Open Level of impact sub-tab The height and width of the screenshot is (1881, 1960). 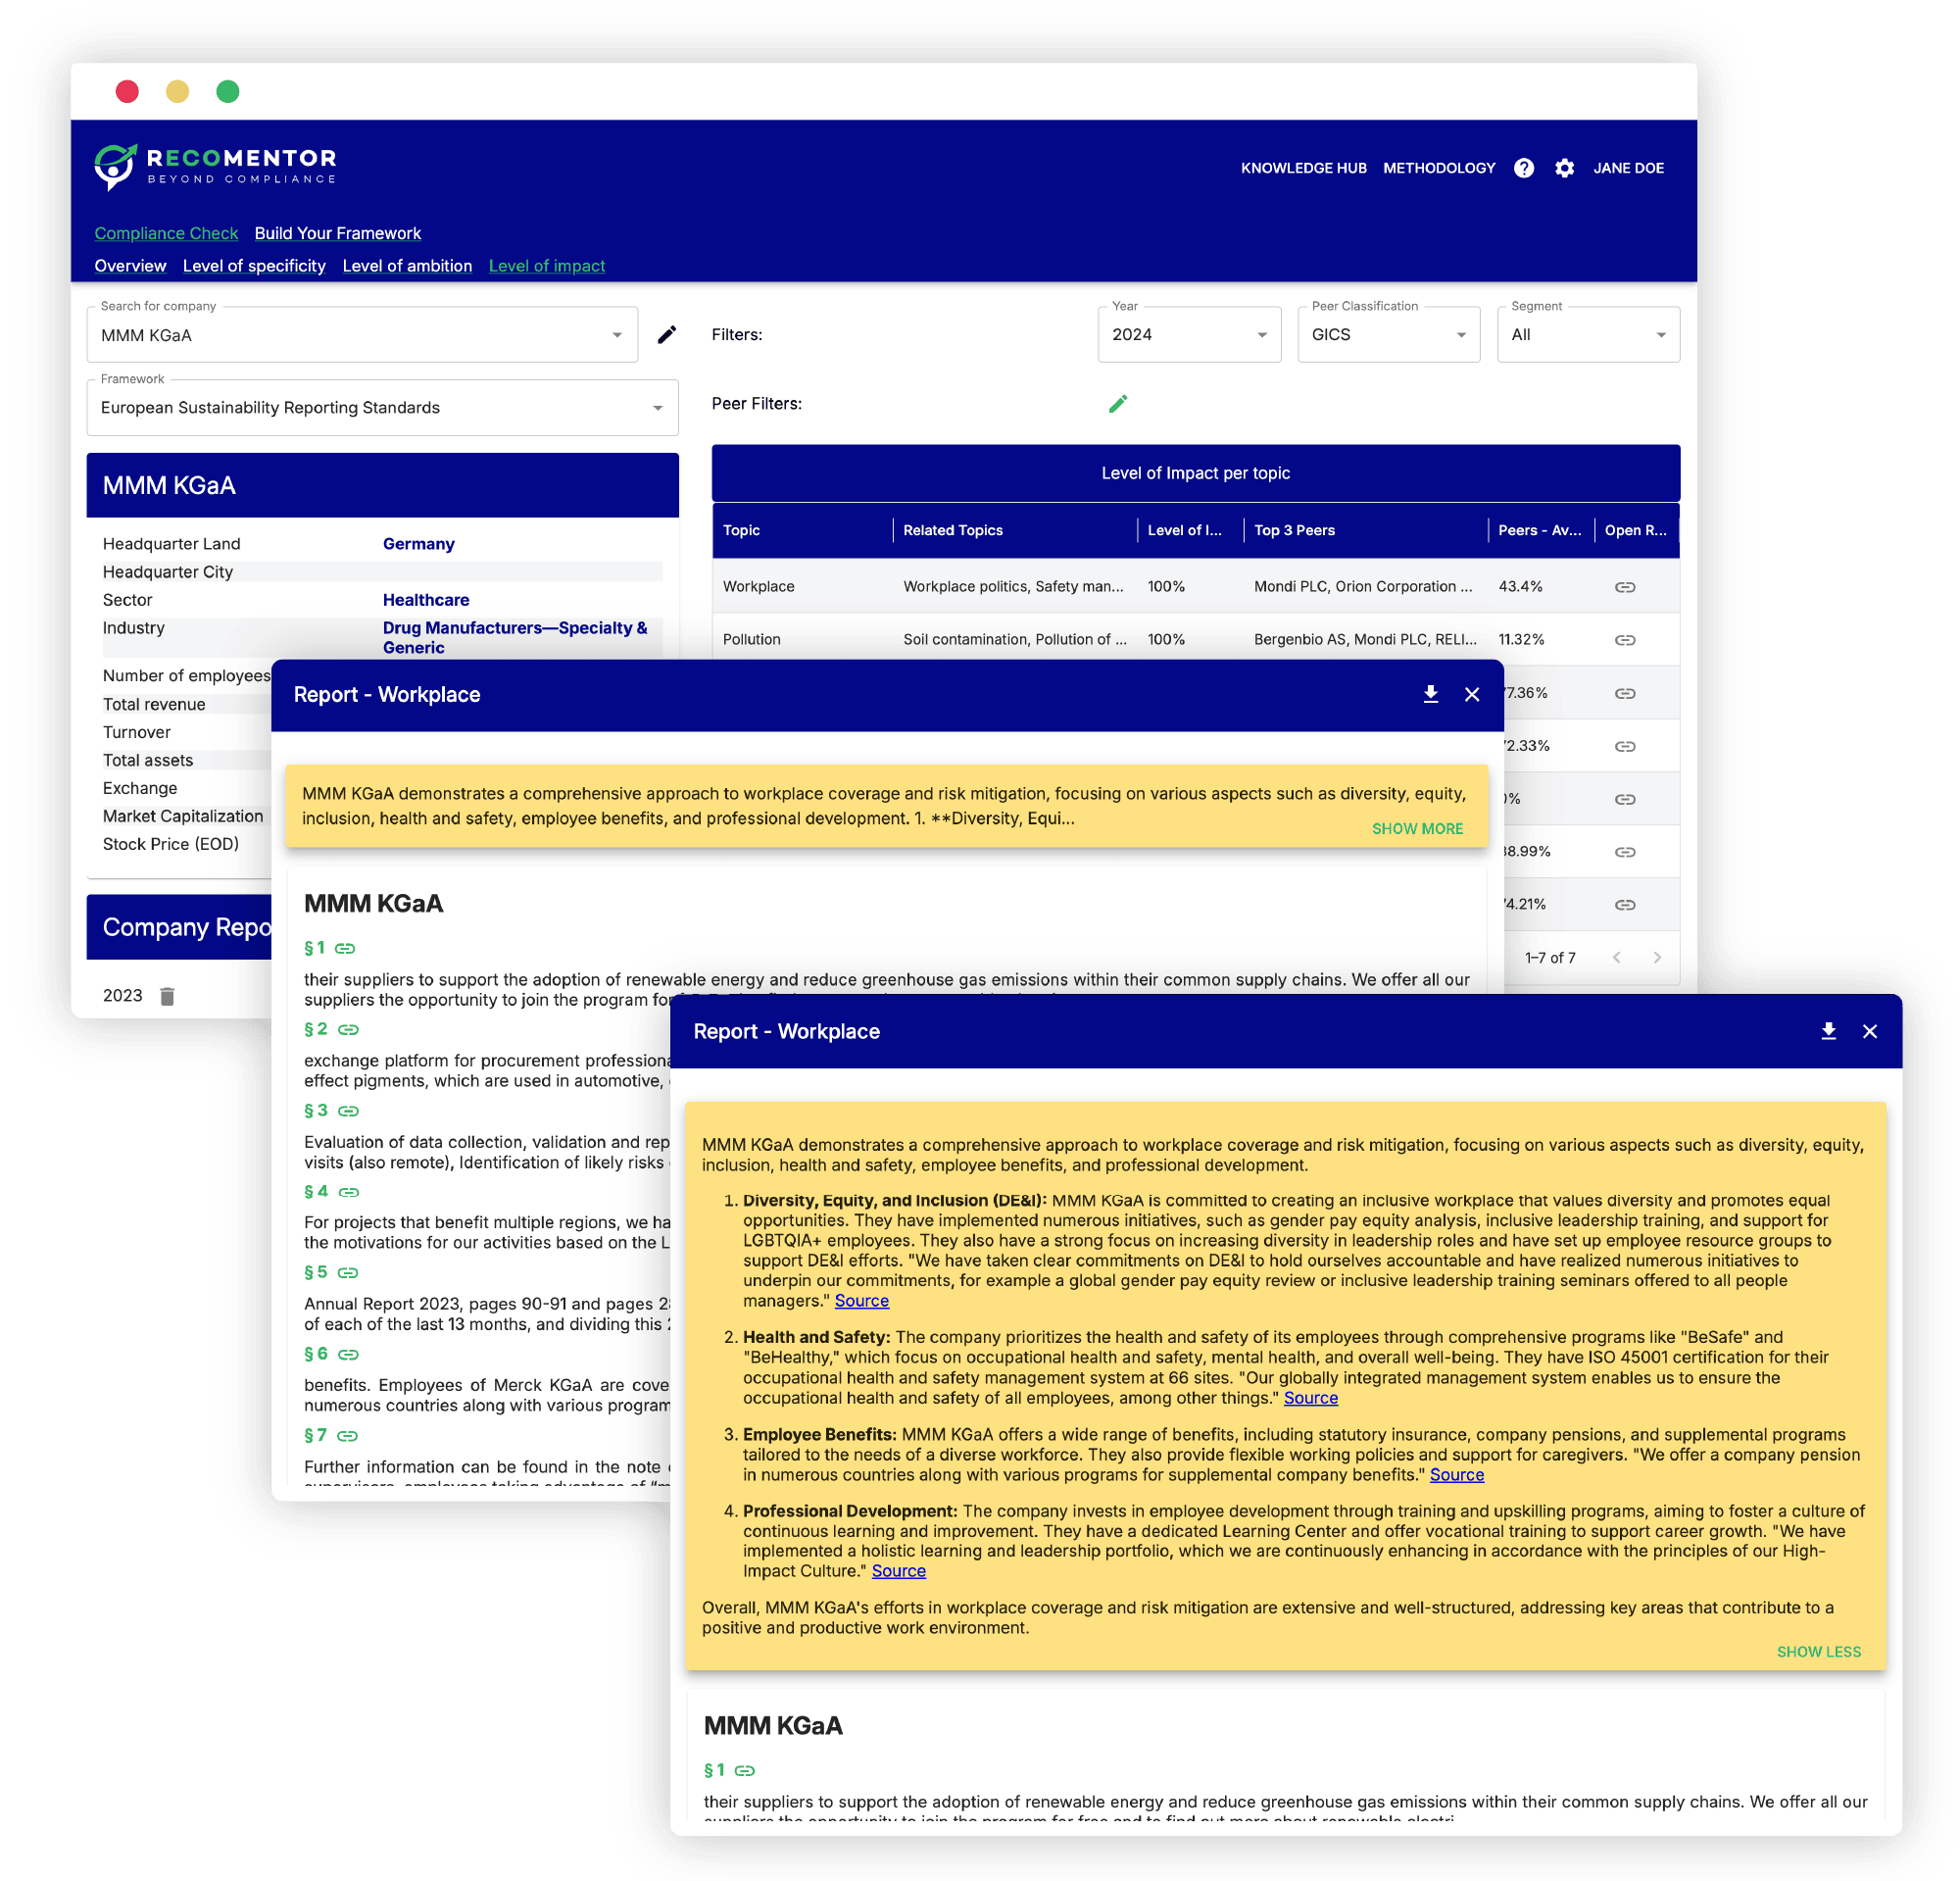(x=547, y=266)
